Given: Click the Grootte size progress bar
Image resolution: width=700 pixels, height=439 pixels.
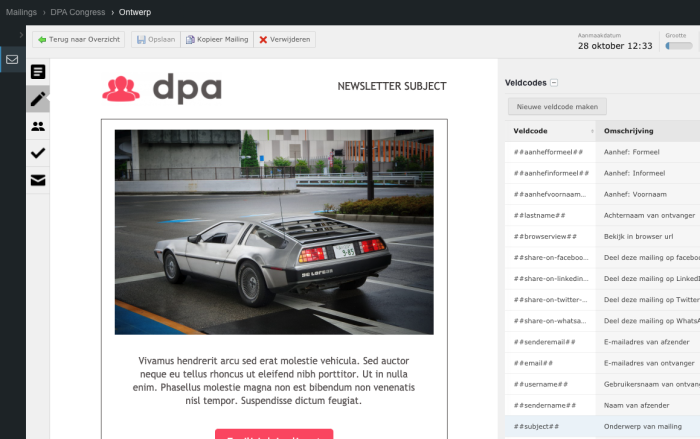Looking at the screenshot, I should 678,45.
